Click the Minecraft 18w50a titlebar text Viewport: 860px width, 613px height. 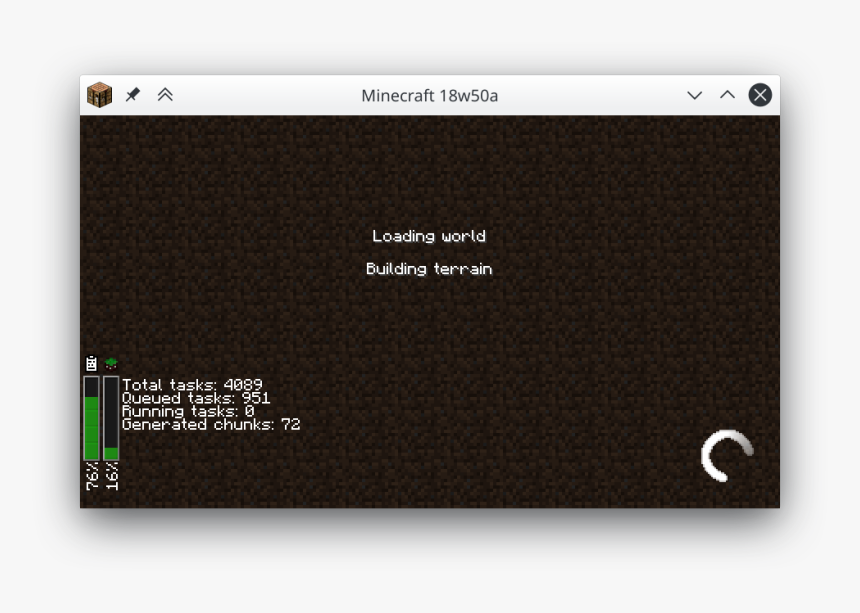pos(430,95)
